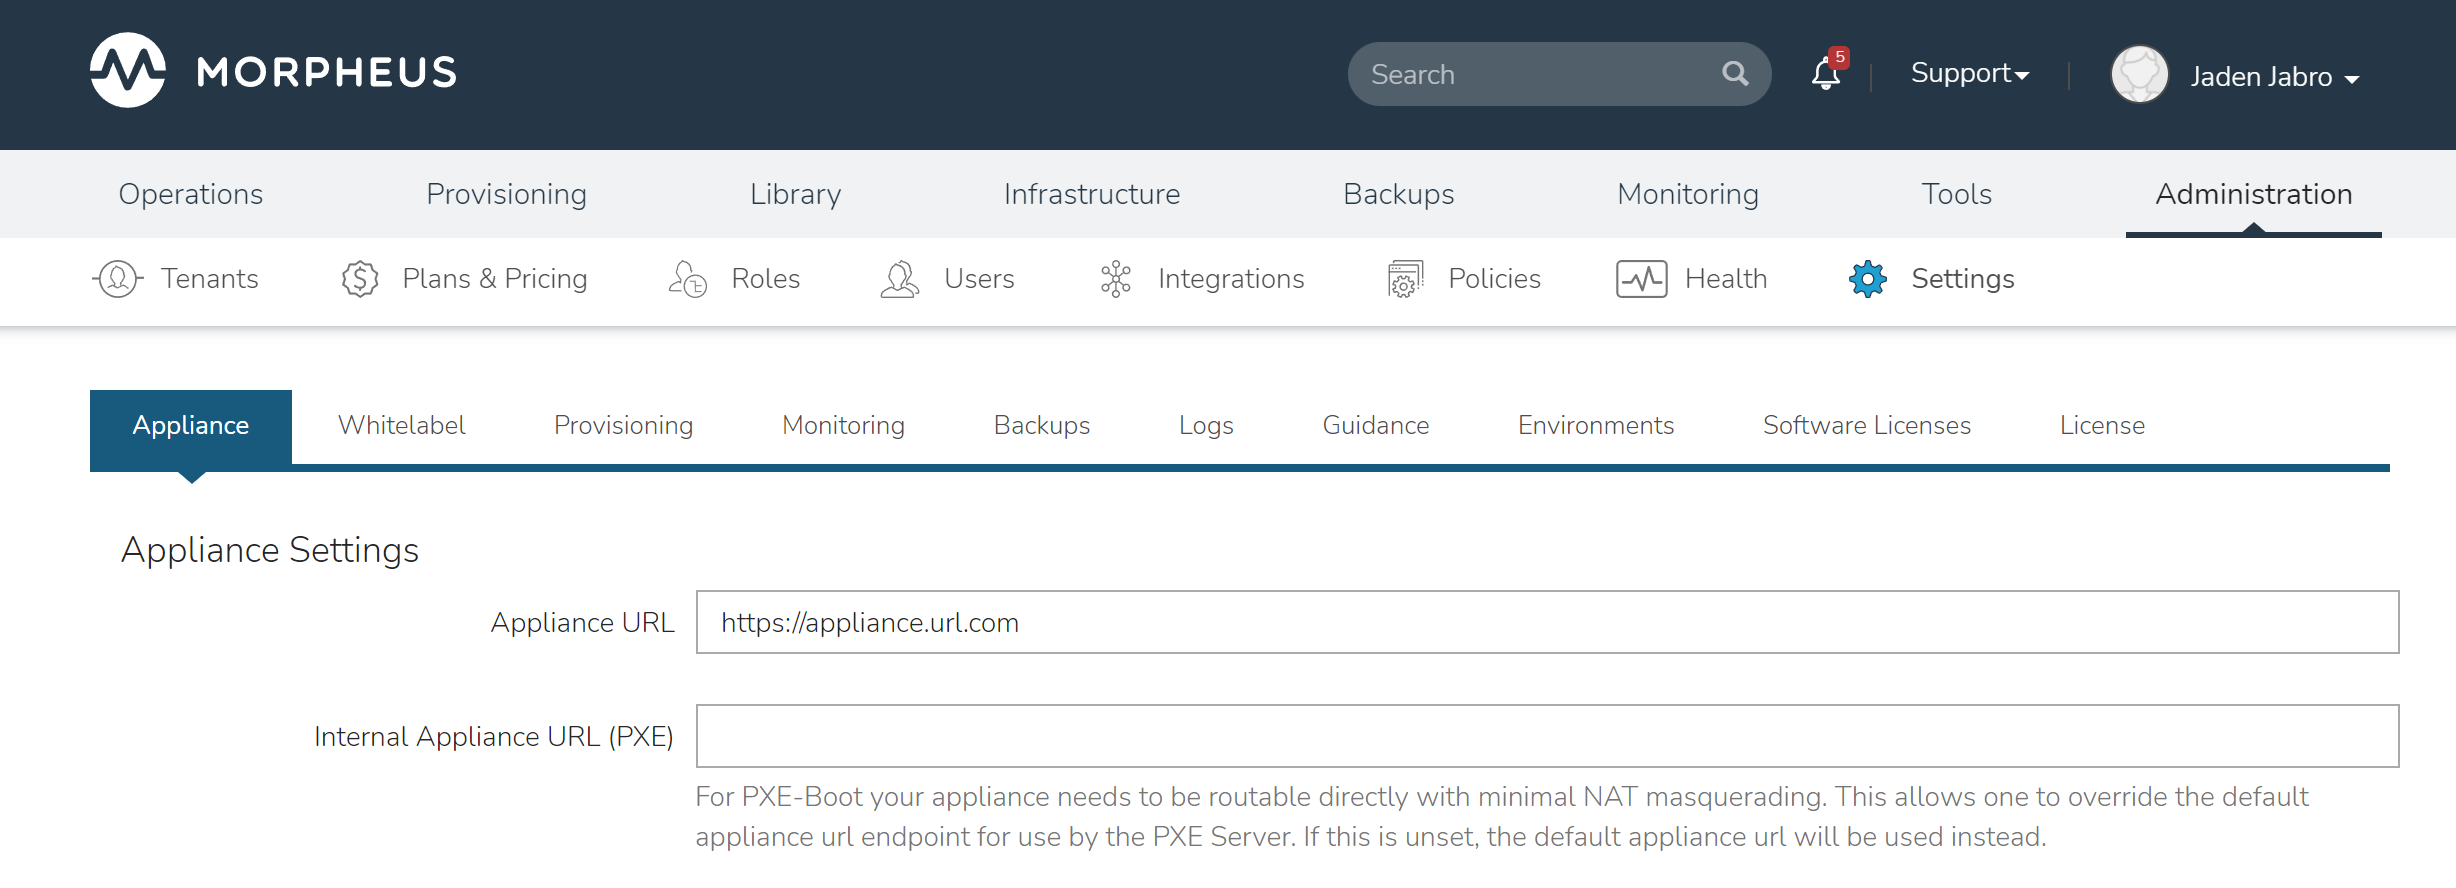Image resolution: width=2456 pixels, height=888 pixels.
Task: Click the Roles icon
Action: pyautogui.click(x=688, y=279)
